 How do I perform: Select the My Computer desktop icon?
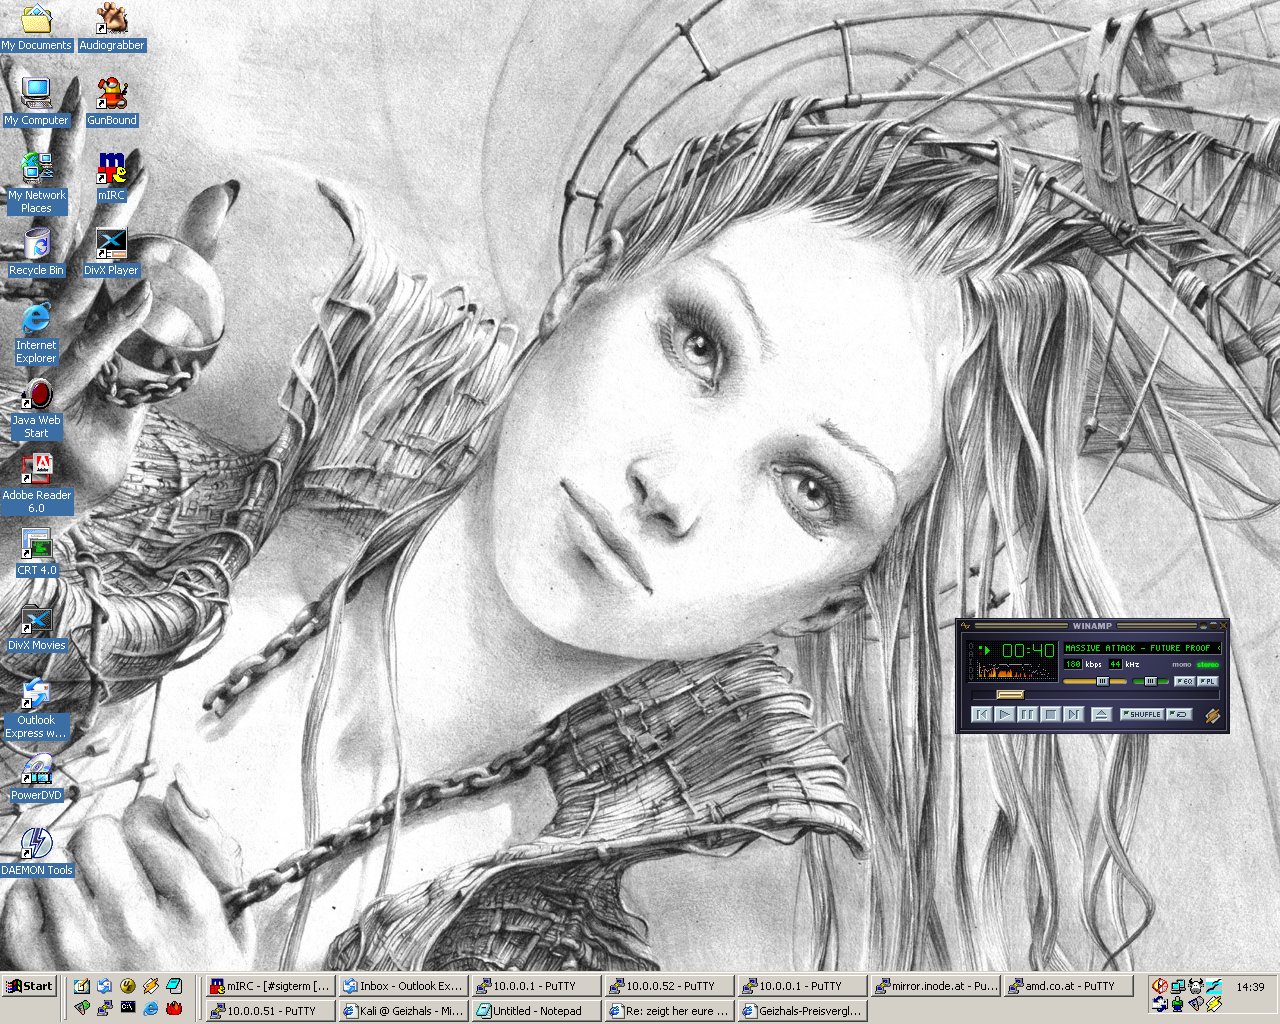coord(36,101)
